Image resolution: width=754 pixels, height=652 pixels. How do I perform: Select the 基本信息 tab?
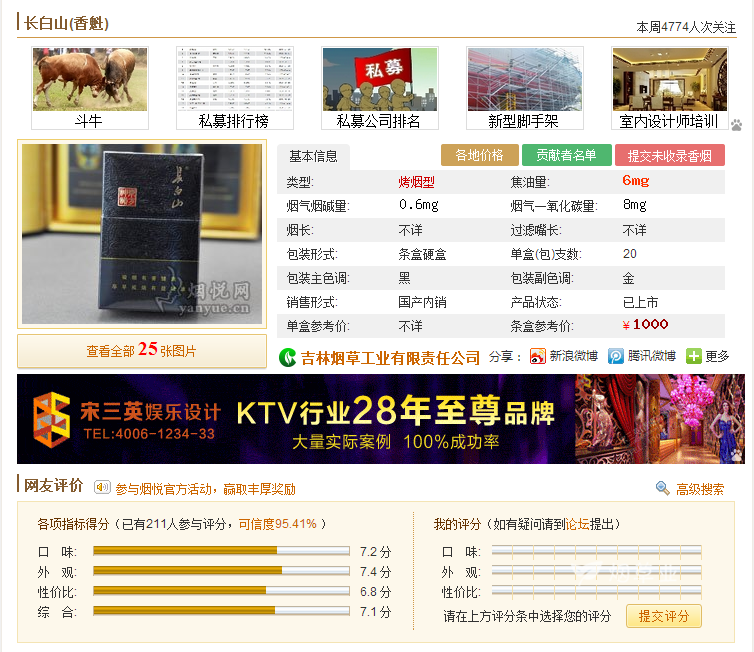[314, 156]
